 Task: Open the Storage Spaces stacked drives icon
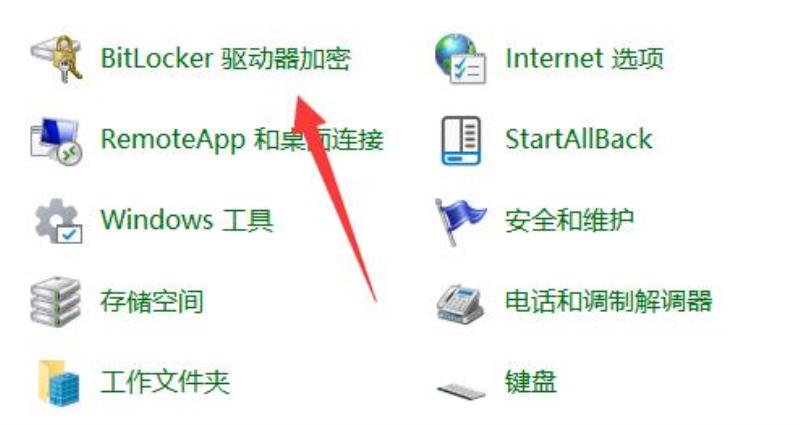tap(55, 302)
